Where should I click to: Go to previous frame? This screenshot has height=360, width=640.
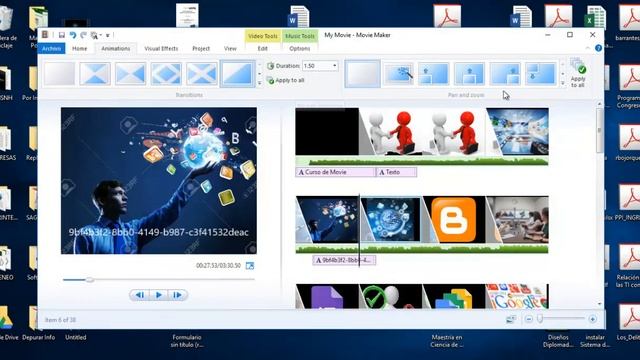pyautogui.click(x=140, y=295)
